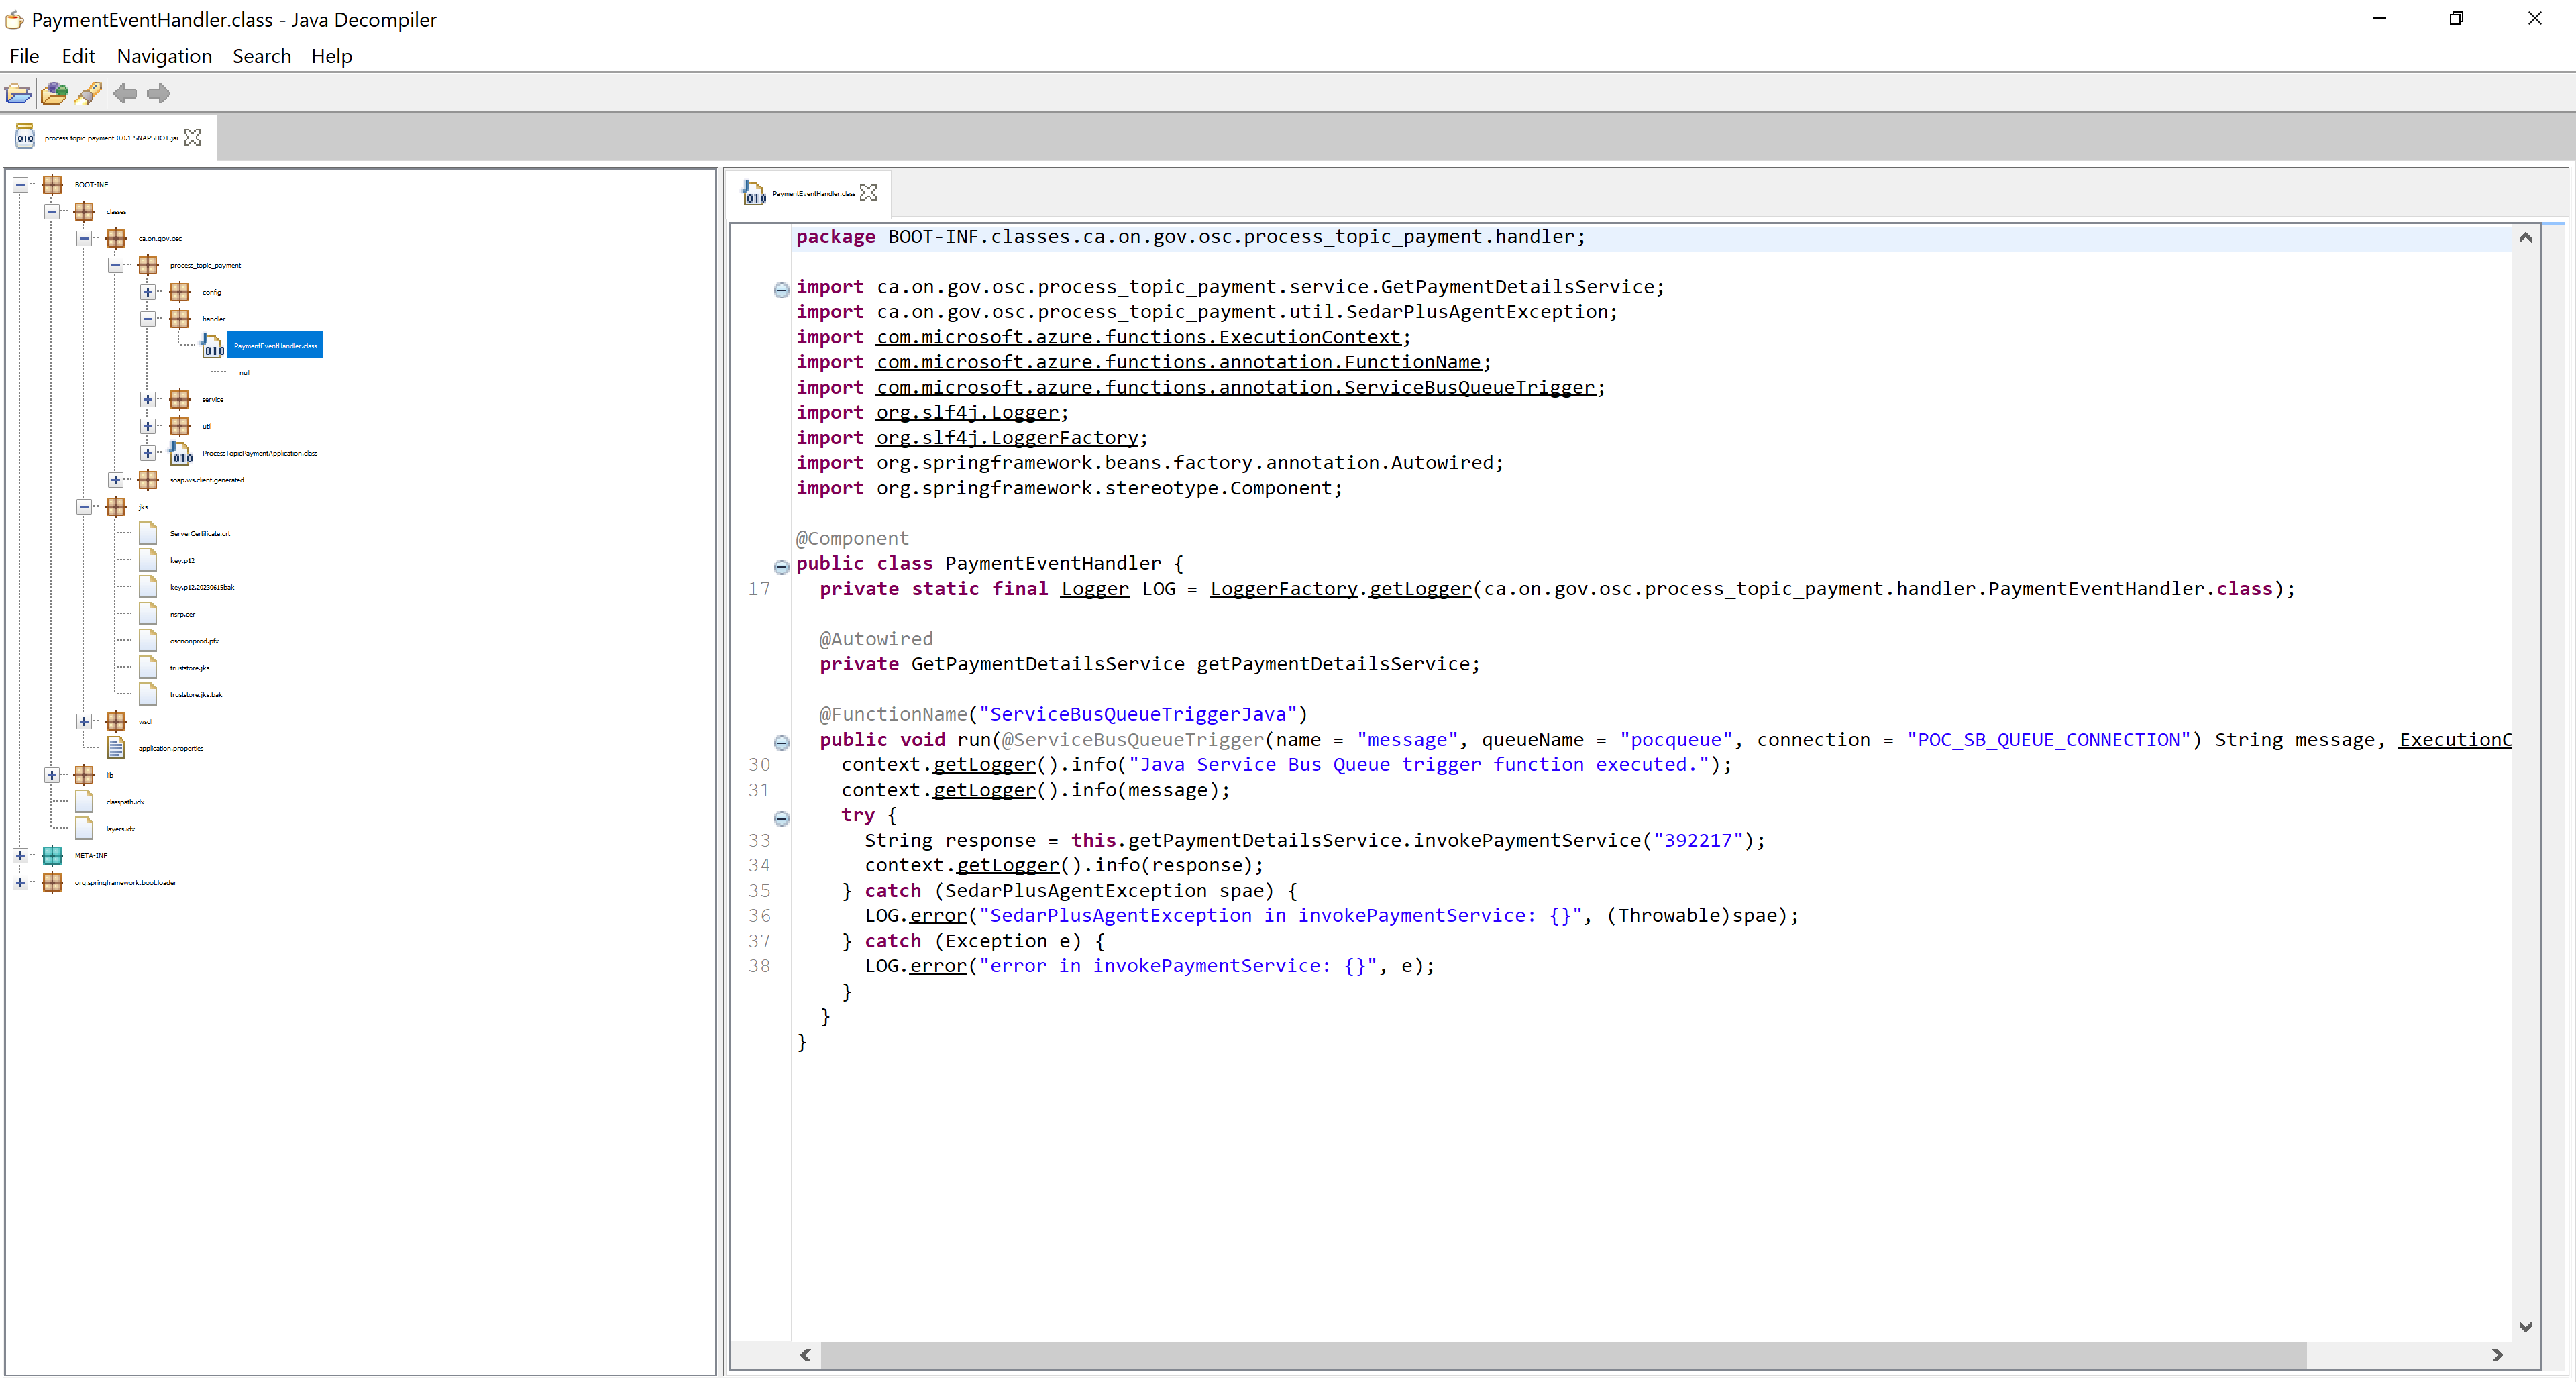Viewport: 2576px width, 1382px height.
Task: Expand the service tree node
Action: pos(148,400)
